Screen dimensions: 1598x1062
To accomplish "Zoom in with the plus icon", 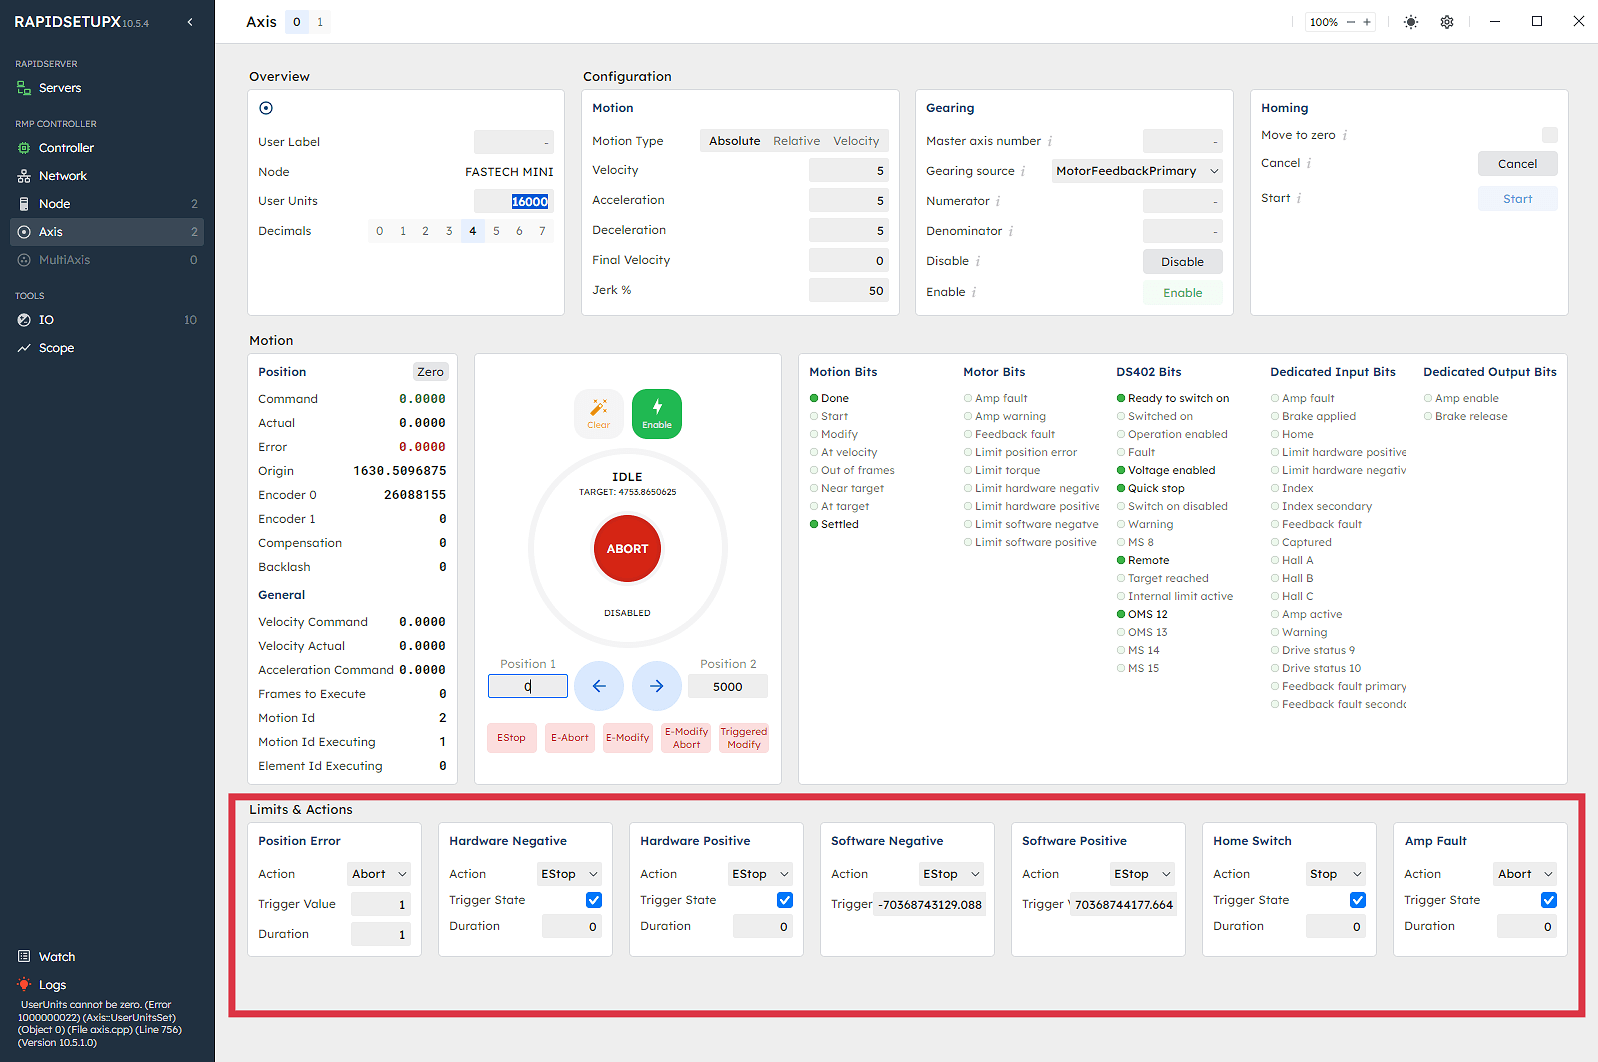I will pos(1367,22).
